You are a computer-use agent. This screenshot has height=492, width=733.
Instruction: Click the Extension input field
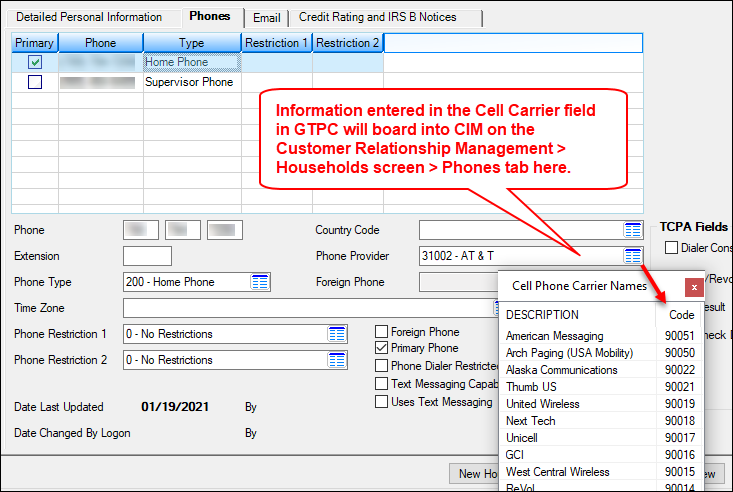[x=147, y=256]
